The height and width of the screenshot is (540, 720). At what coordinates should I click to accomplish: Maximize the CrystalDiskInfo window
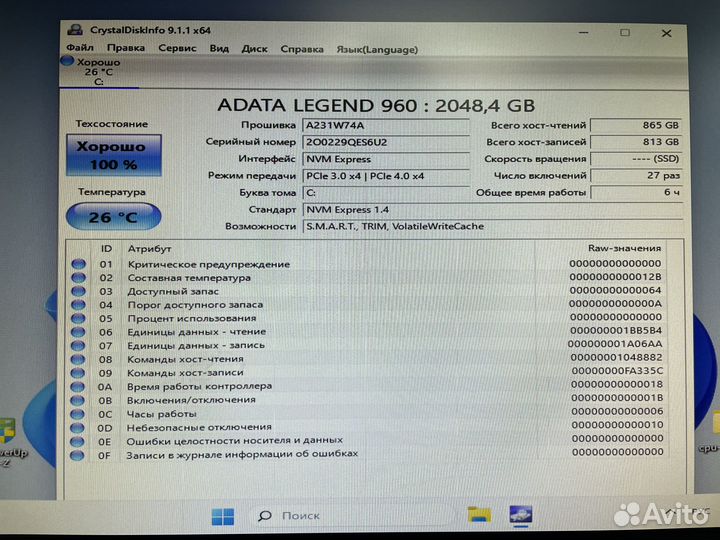pyautogui.click(x=624, y=33)
